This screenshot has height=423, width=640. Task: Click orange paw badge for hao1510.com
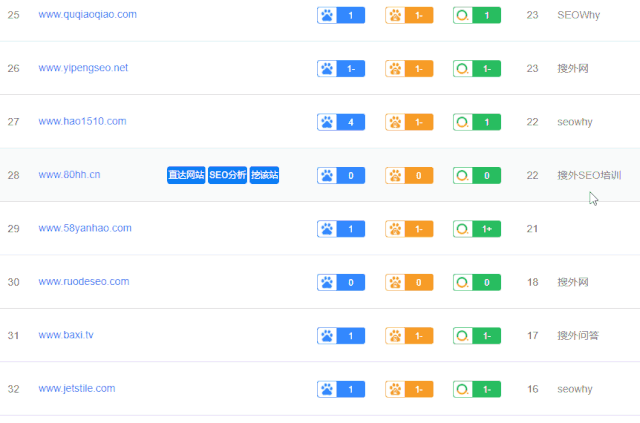pos(409,122)
